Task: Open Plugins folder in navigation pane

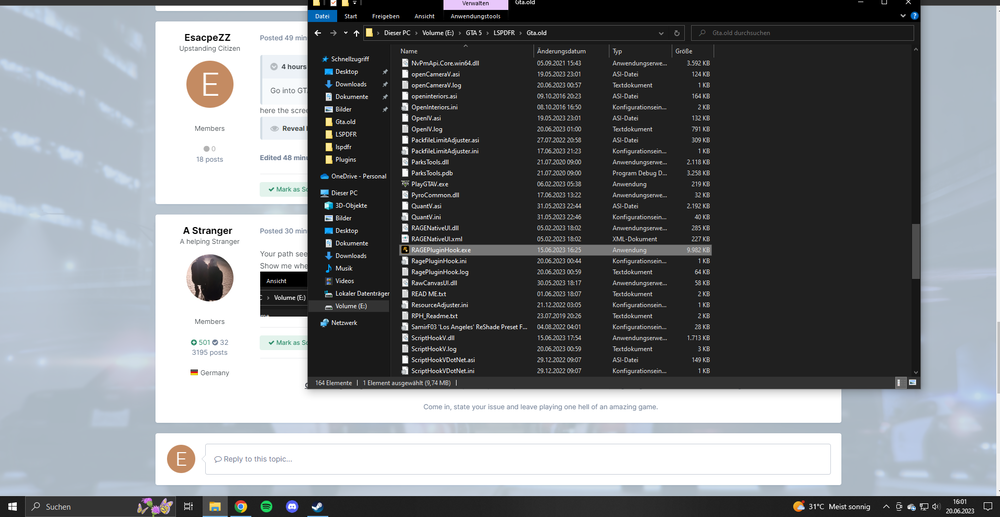Action: 346,159
